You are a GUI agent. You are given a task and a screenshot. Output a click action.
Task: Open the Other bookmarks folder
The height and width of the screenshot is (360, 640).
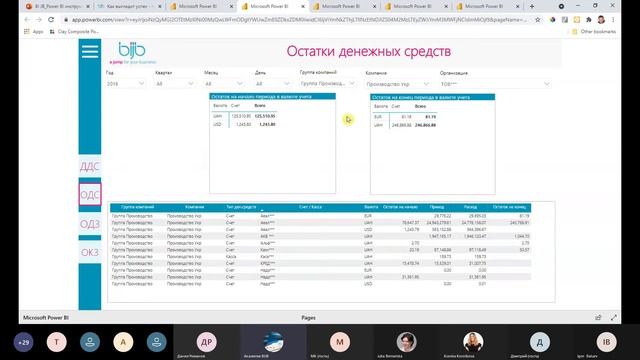[x=594, y=31]
